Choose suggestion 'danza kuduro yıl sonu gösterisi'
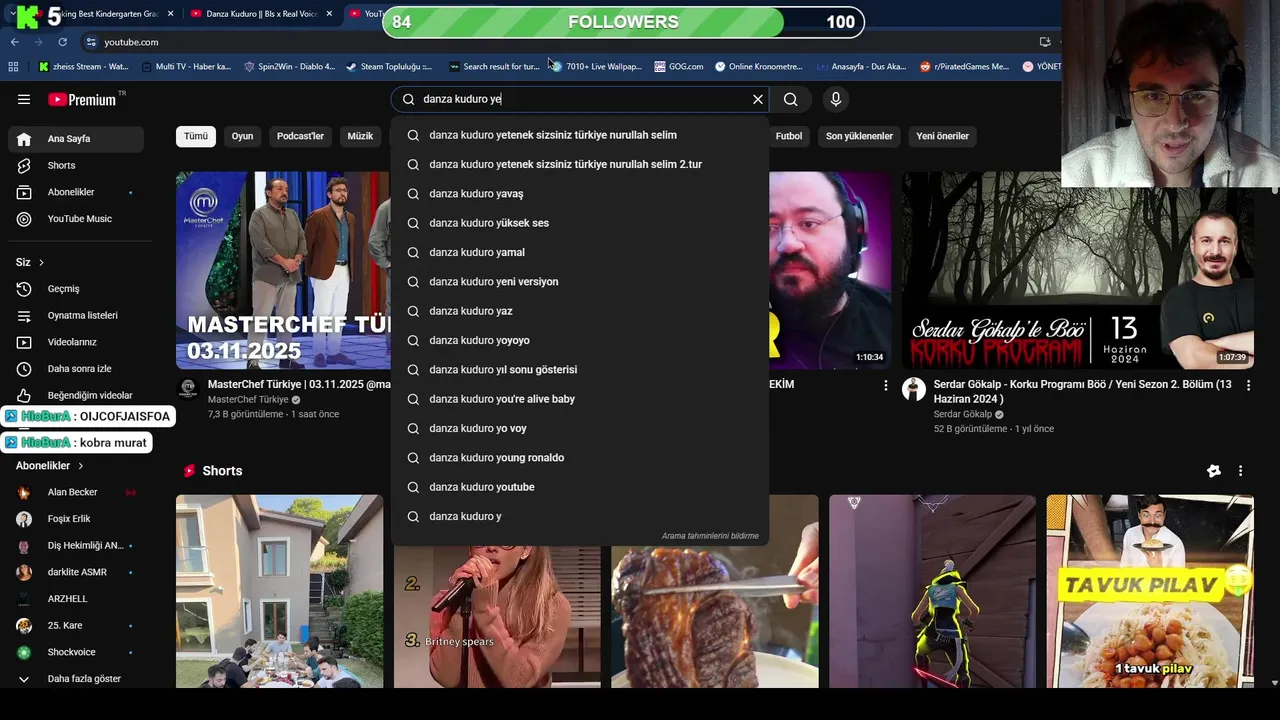The image size is (1280, 720). (x=580, y=370)
